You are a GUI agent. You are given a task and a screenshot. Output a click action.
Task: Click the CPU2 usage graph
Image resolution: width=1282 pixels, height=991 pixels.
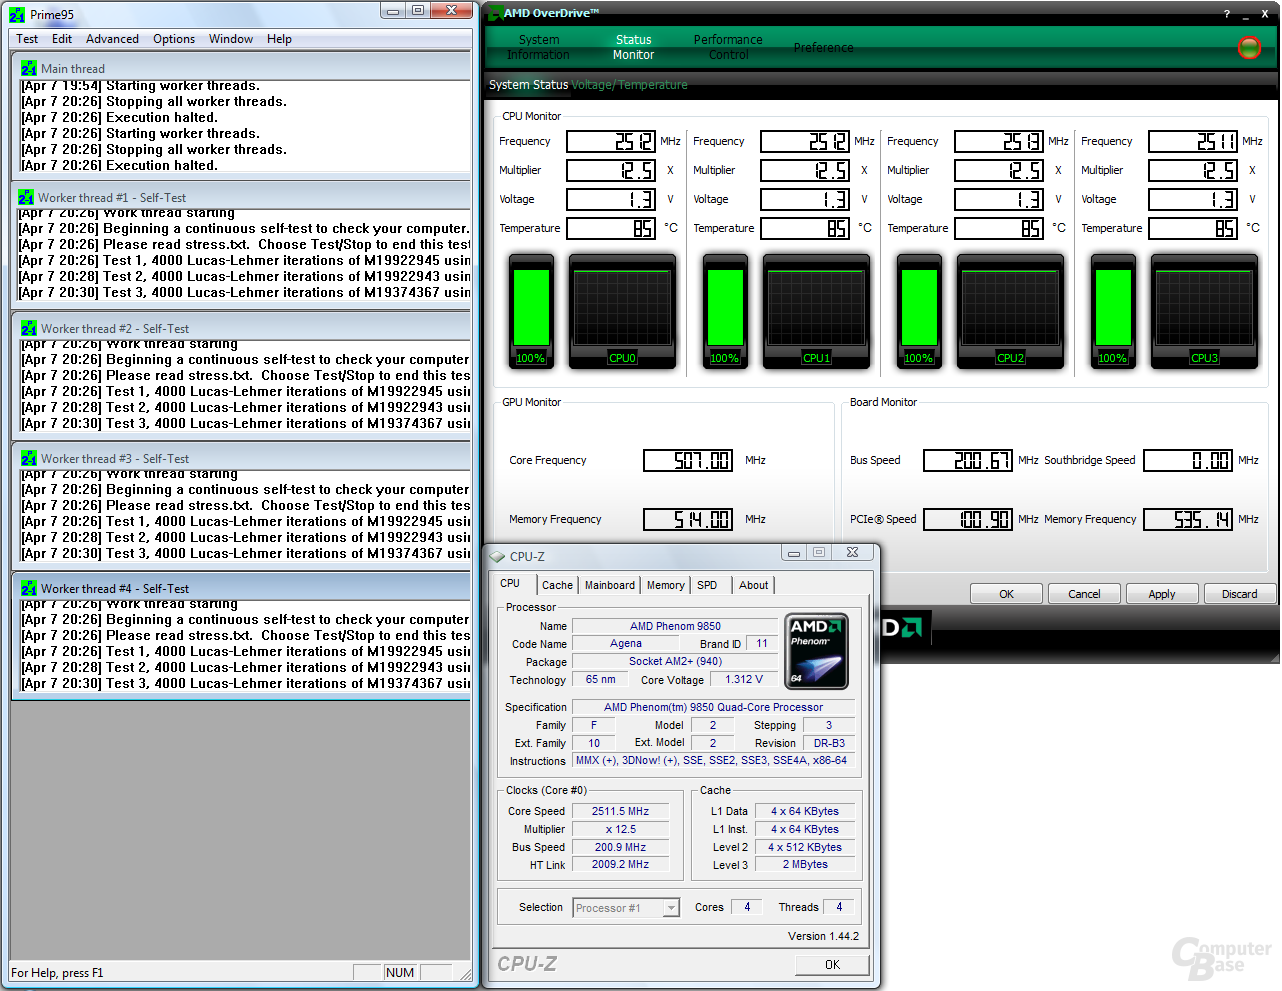coord(1010,311)
